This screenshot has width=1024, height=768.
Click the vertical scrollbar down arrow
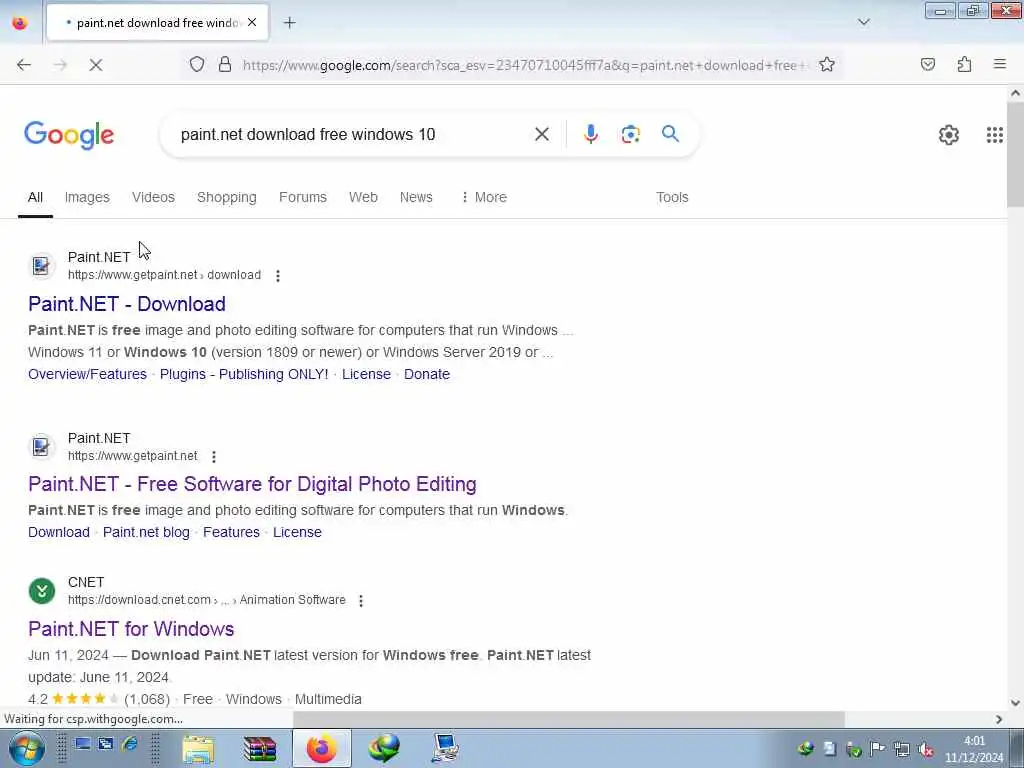1015,703
